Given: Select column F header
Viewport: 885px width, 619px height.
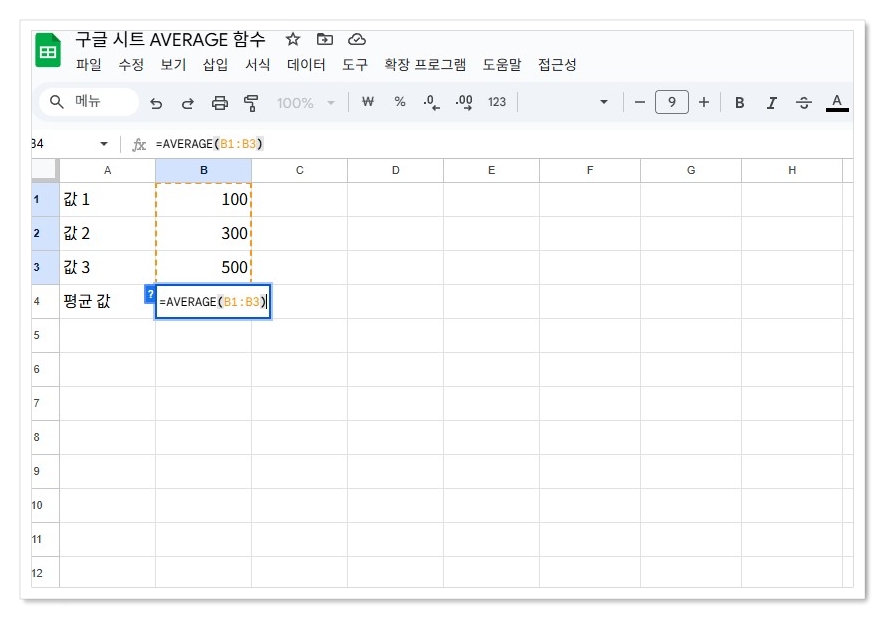Looking at the screenshot, I should point(590,170).
